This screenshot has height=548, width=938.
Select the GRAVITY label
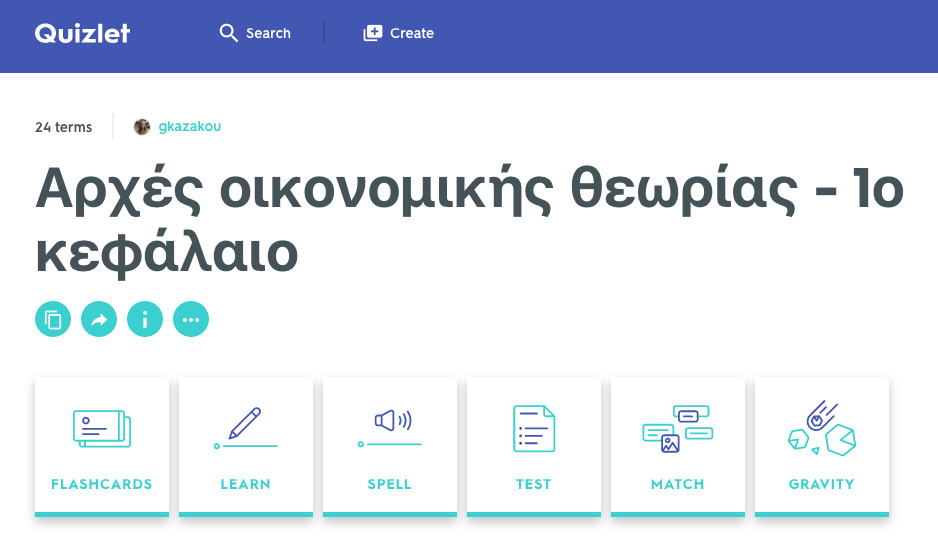[822, 484]
